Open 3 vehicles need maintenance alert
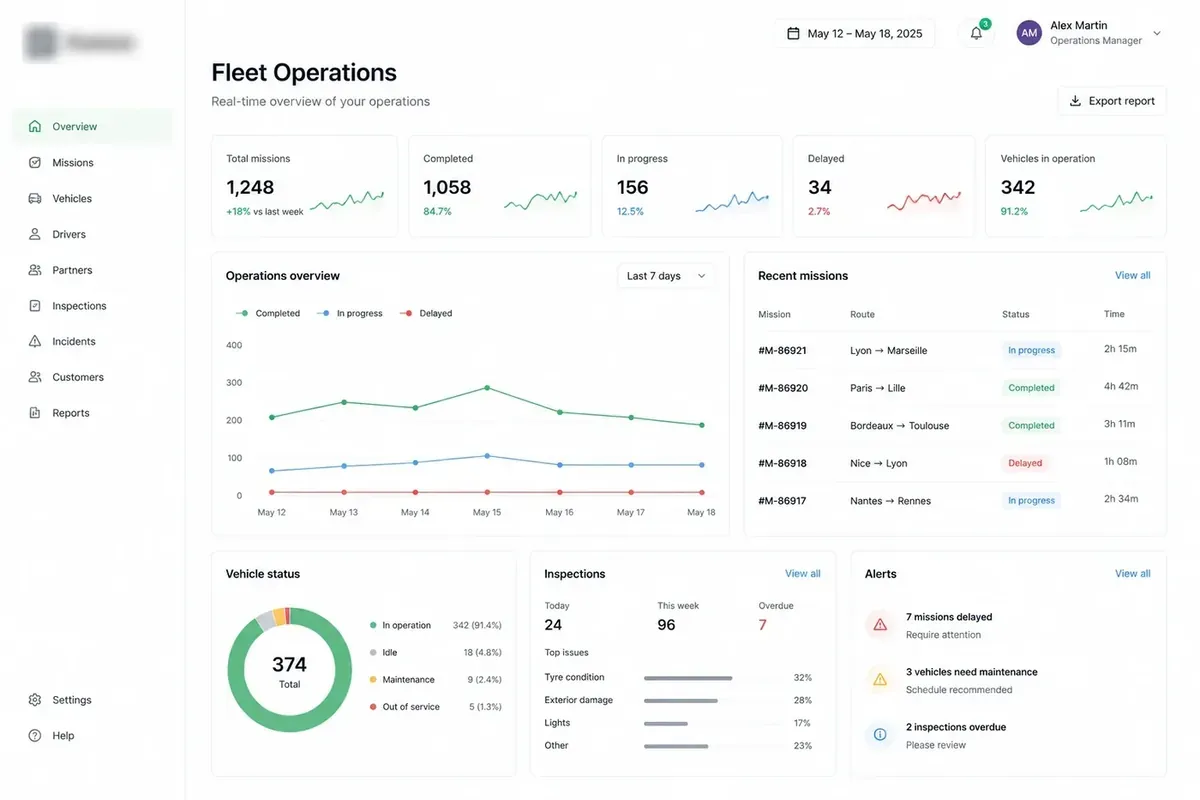The width and height of the screenshot is (1200, 800). [x=1008, y=680]
